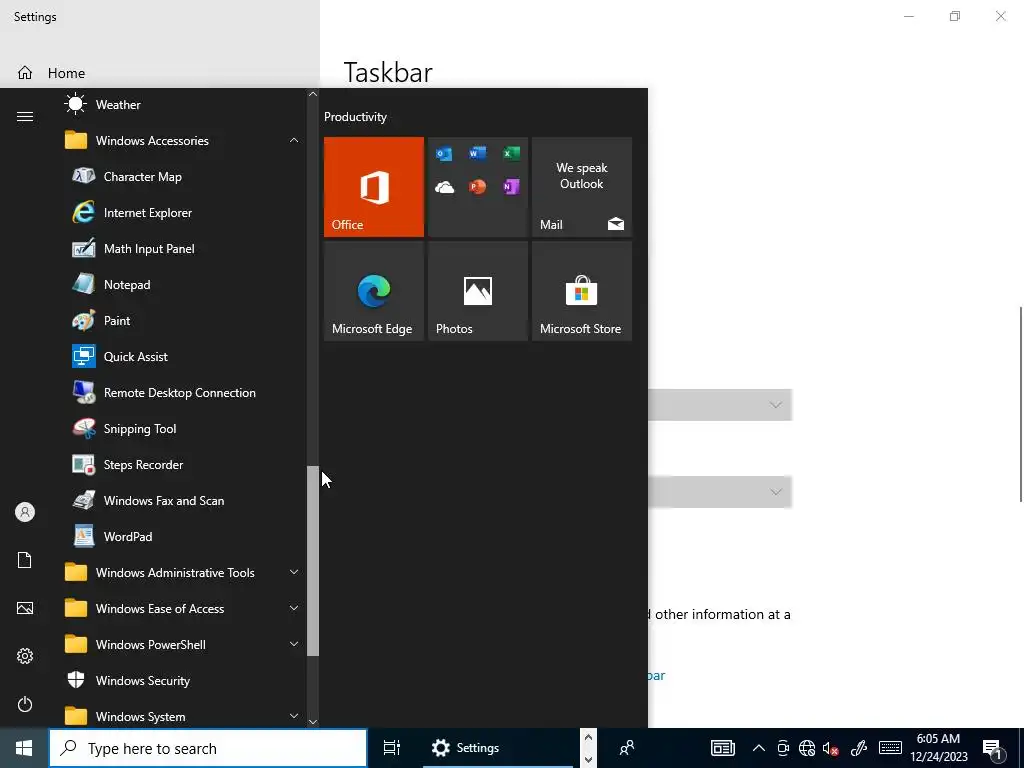Image resolution: width=1024 pixels, height=768 pixels.
Task: Open OneNote in the Office apps tile
Action: tap(511, 187)
